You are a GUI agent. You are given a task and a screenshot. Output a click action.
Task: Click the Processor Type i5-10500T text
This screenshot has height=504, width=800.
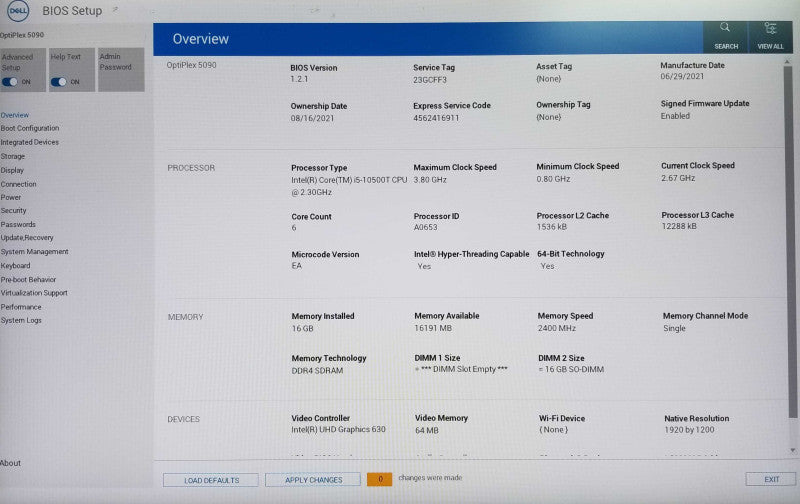click(x=349, y=186)
